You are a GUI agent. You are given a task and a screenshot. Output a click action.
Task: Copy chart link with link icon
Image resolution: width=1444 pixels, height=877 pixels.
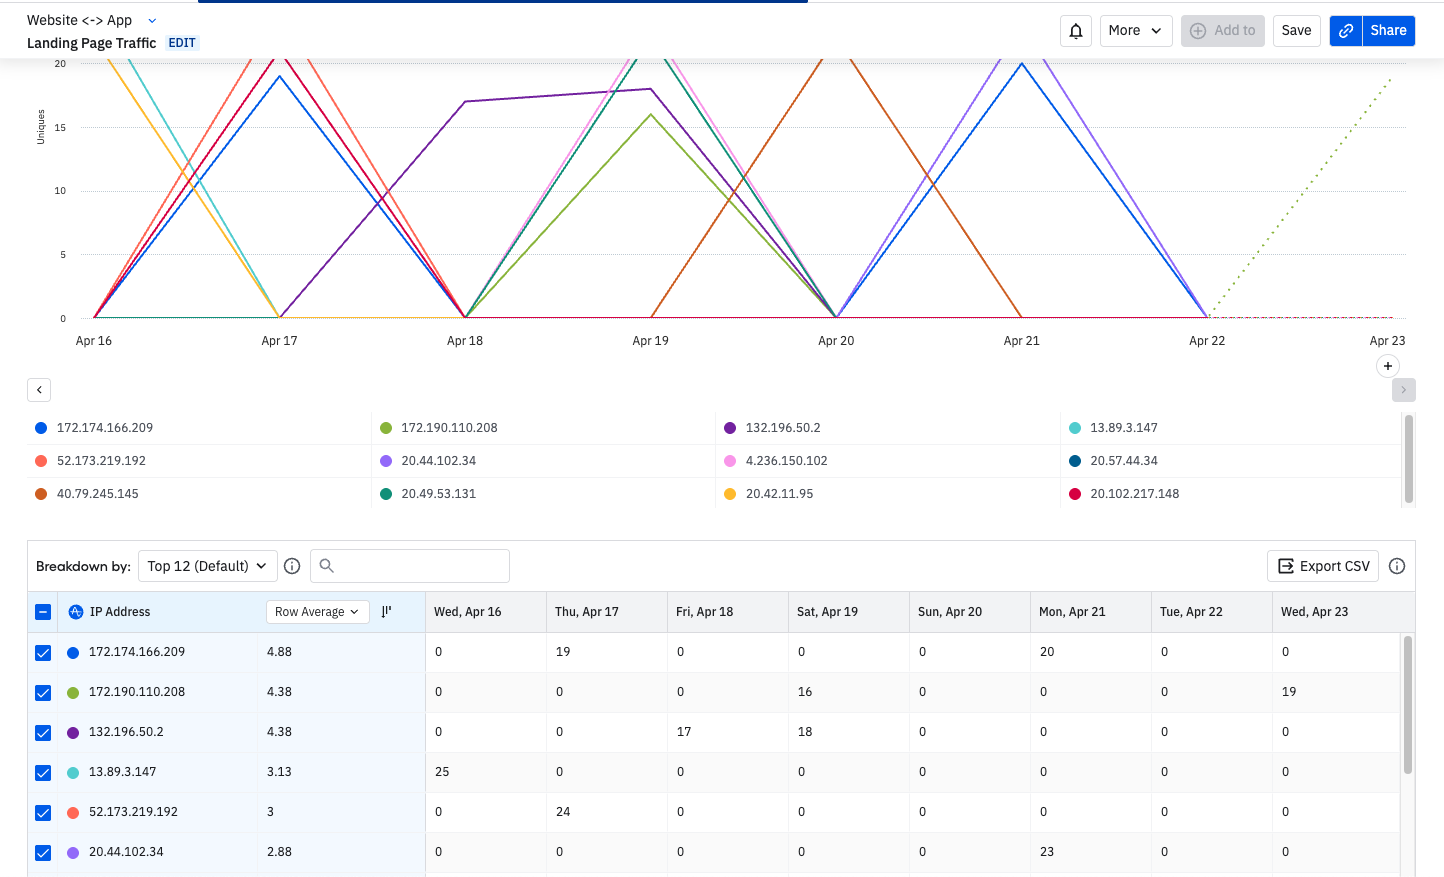(1346, 31)
